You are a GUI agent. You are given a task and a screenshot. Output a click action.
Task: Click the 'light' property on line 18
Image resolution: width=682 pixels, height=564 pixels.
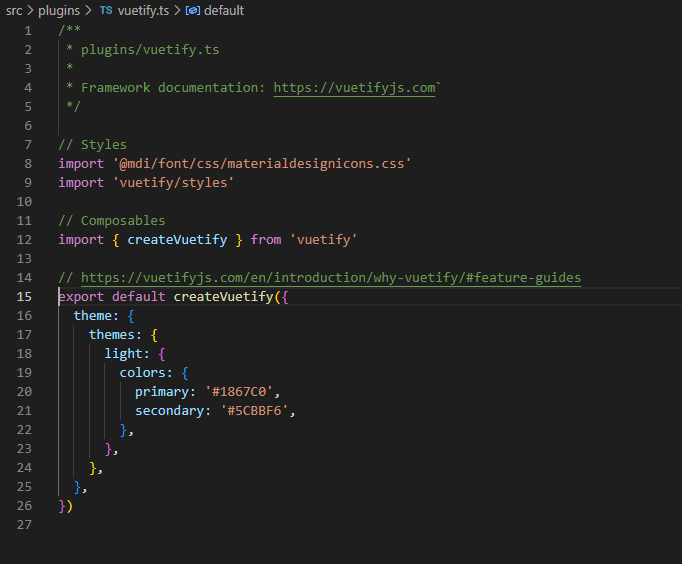click(x=124, y=354)
